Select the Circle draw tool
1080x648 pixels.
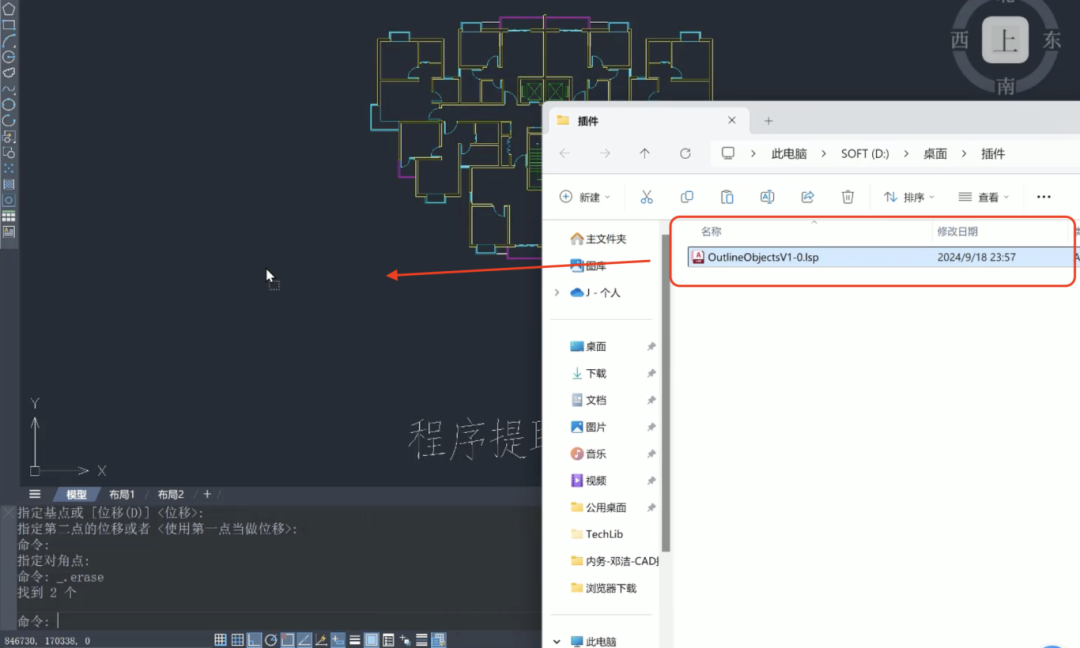9,57
